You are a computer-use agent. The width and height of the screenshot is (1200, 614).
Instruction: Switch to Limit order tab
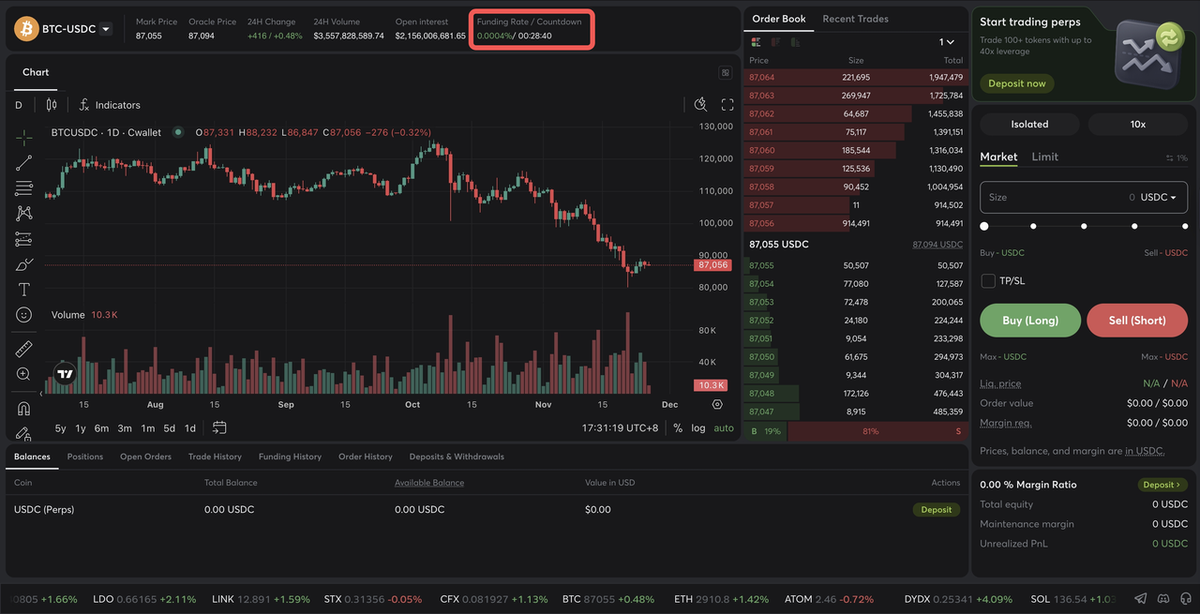click(1045, 157)
